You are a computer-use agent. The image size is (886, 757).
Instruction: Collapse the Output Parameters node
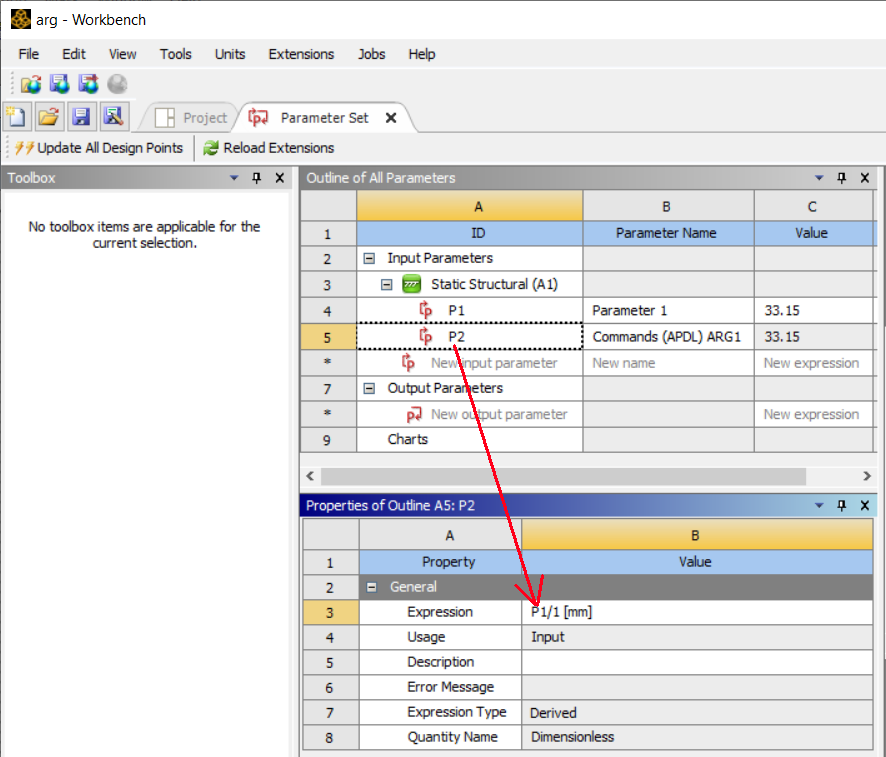point(369,388)
